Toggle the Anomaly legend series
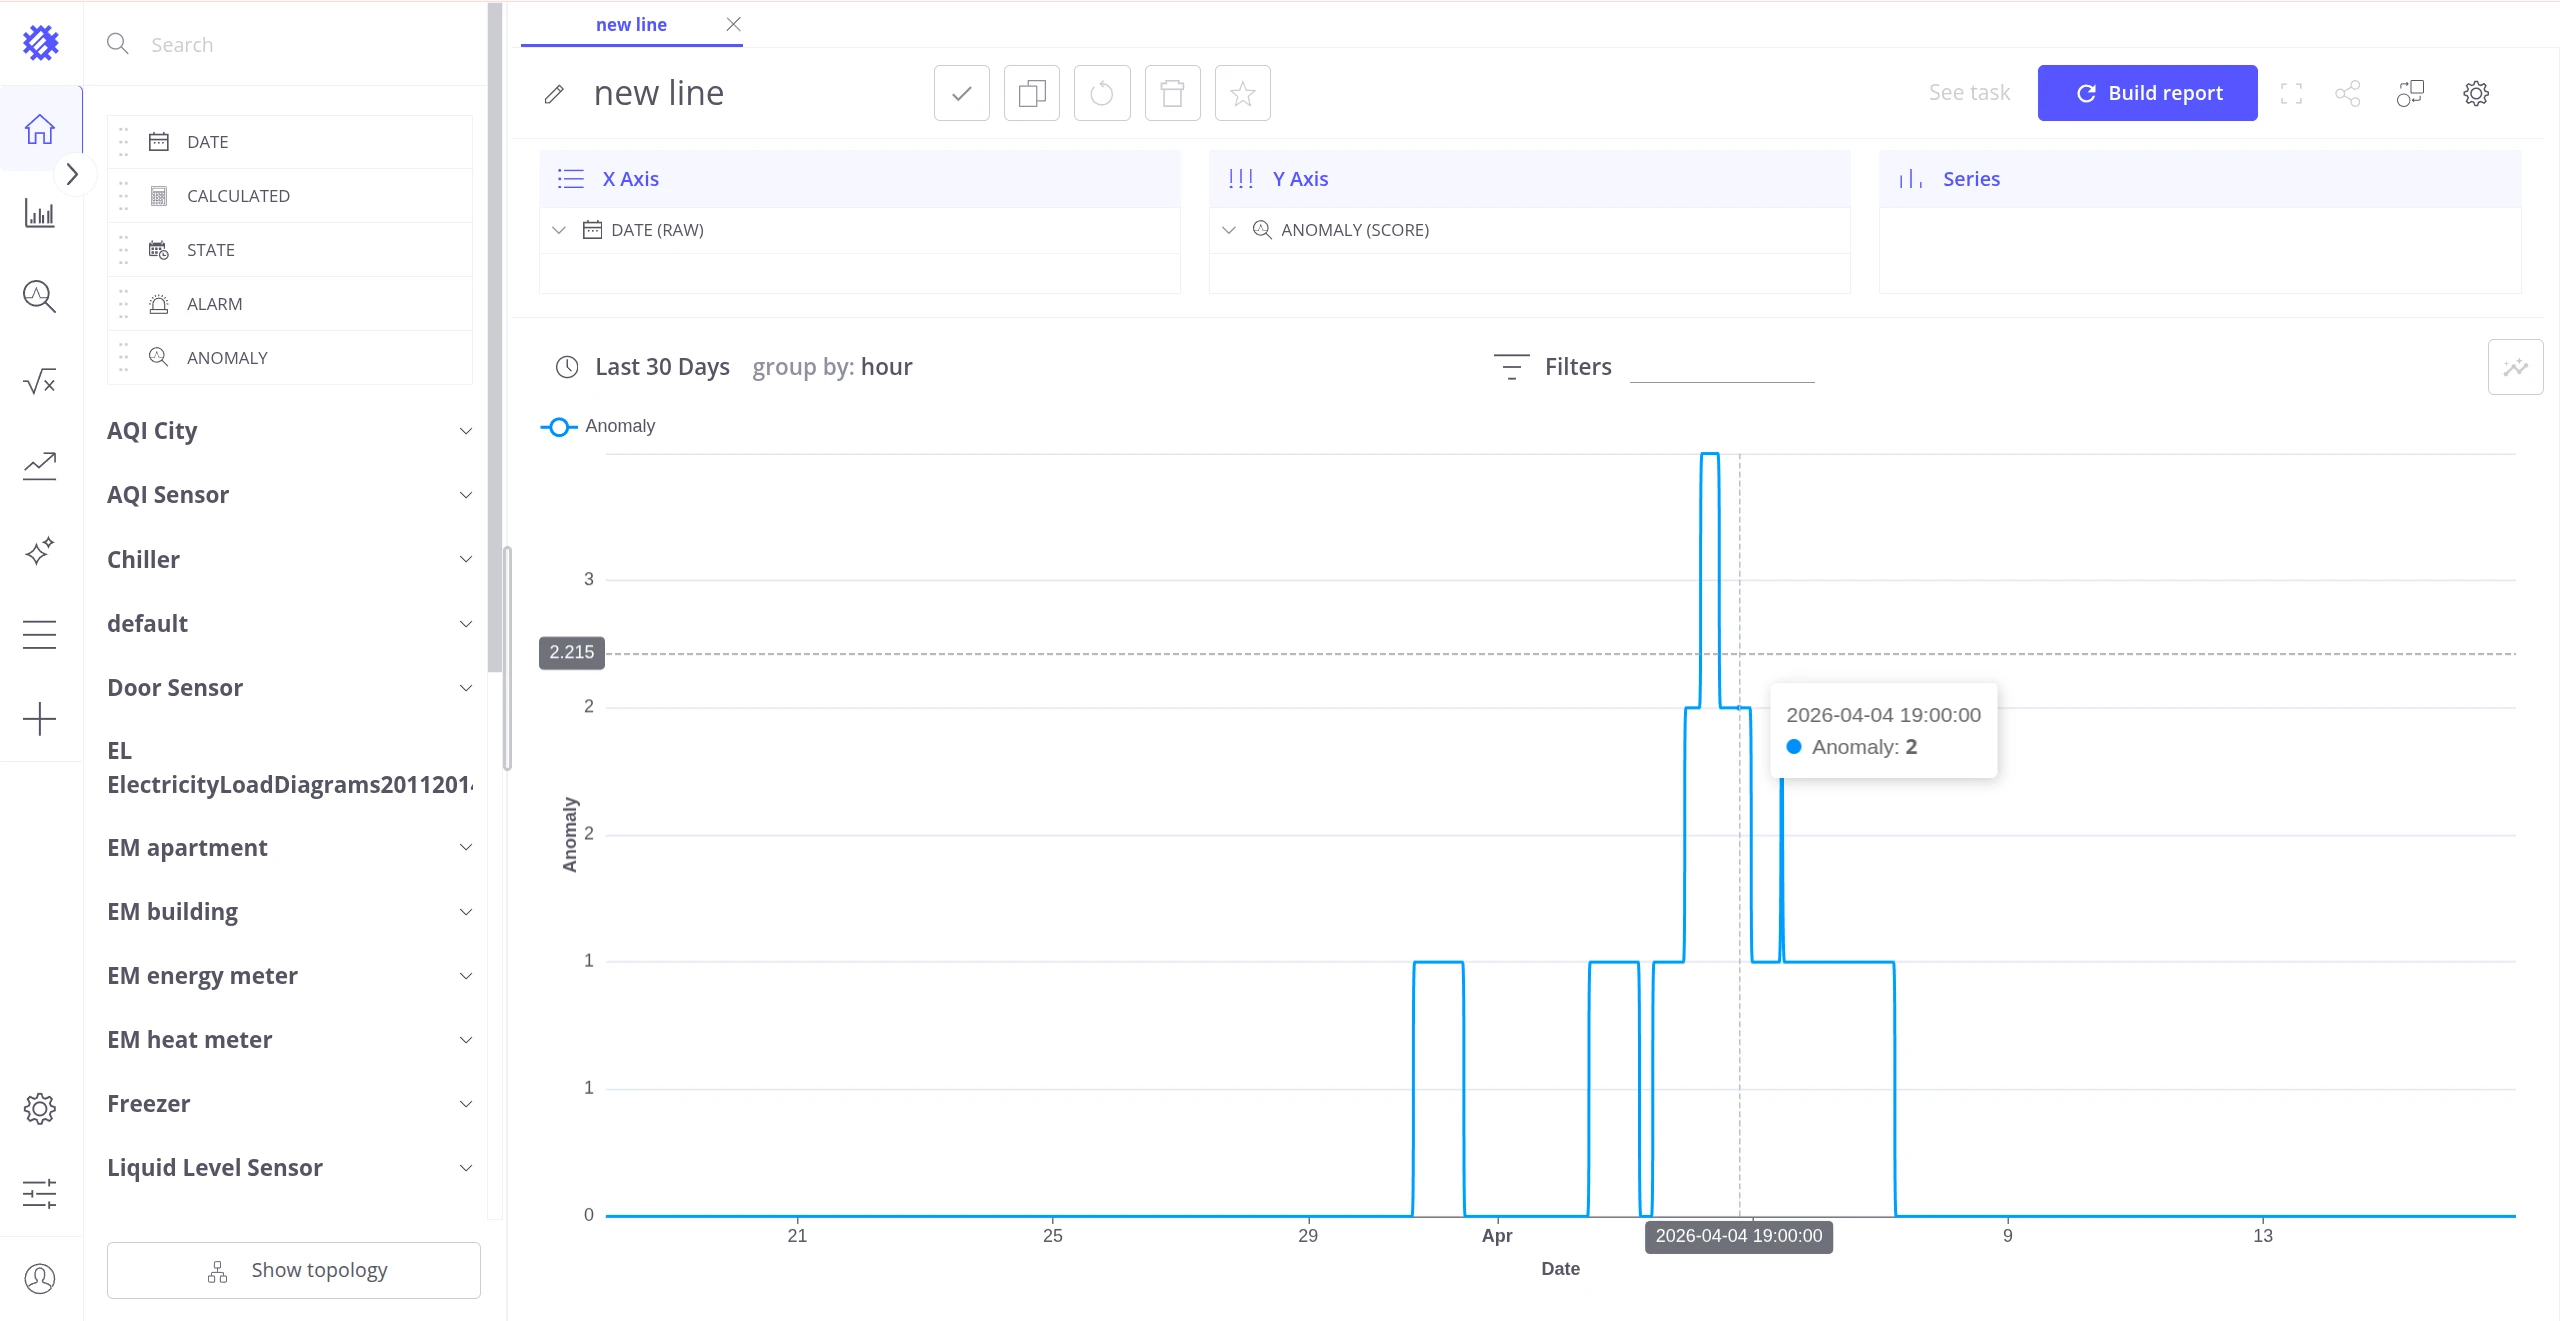The width and height of the screenshot is (2560, 1321). click(598, 426)
